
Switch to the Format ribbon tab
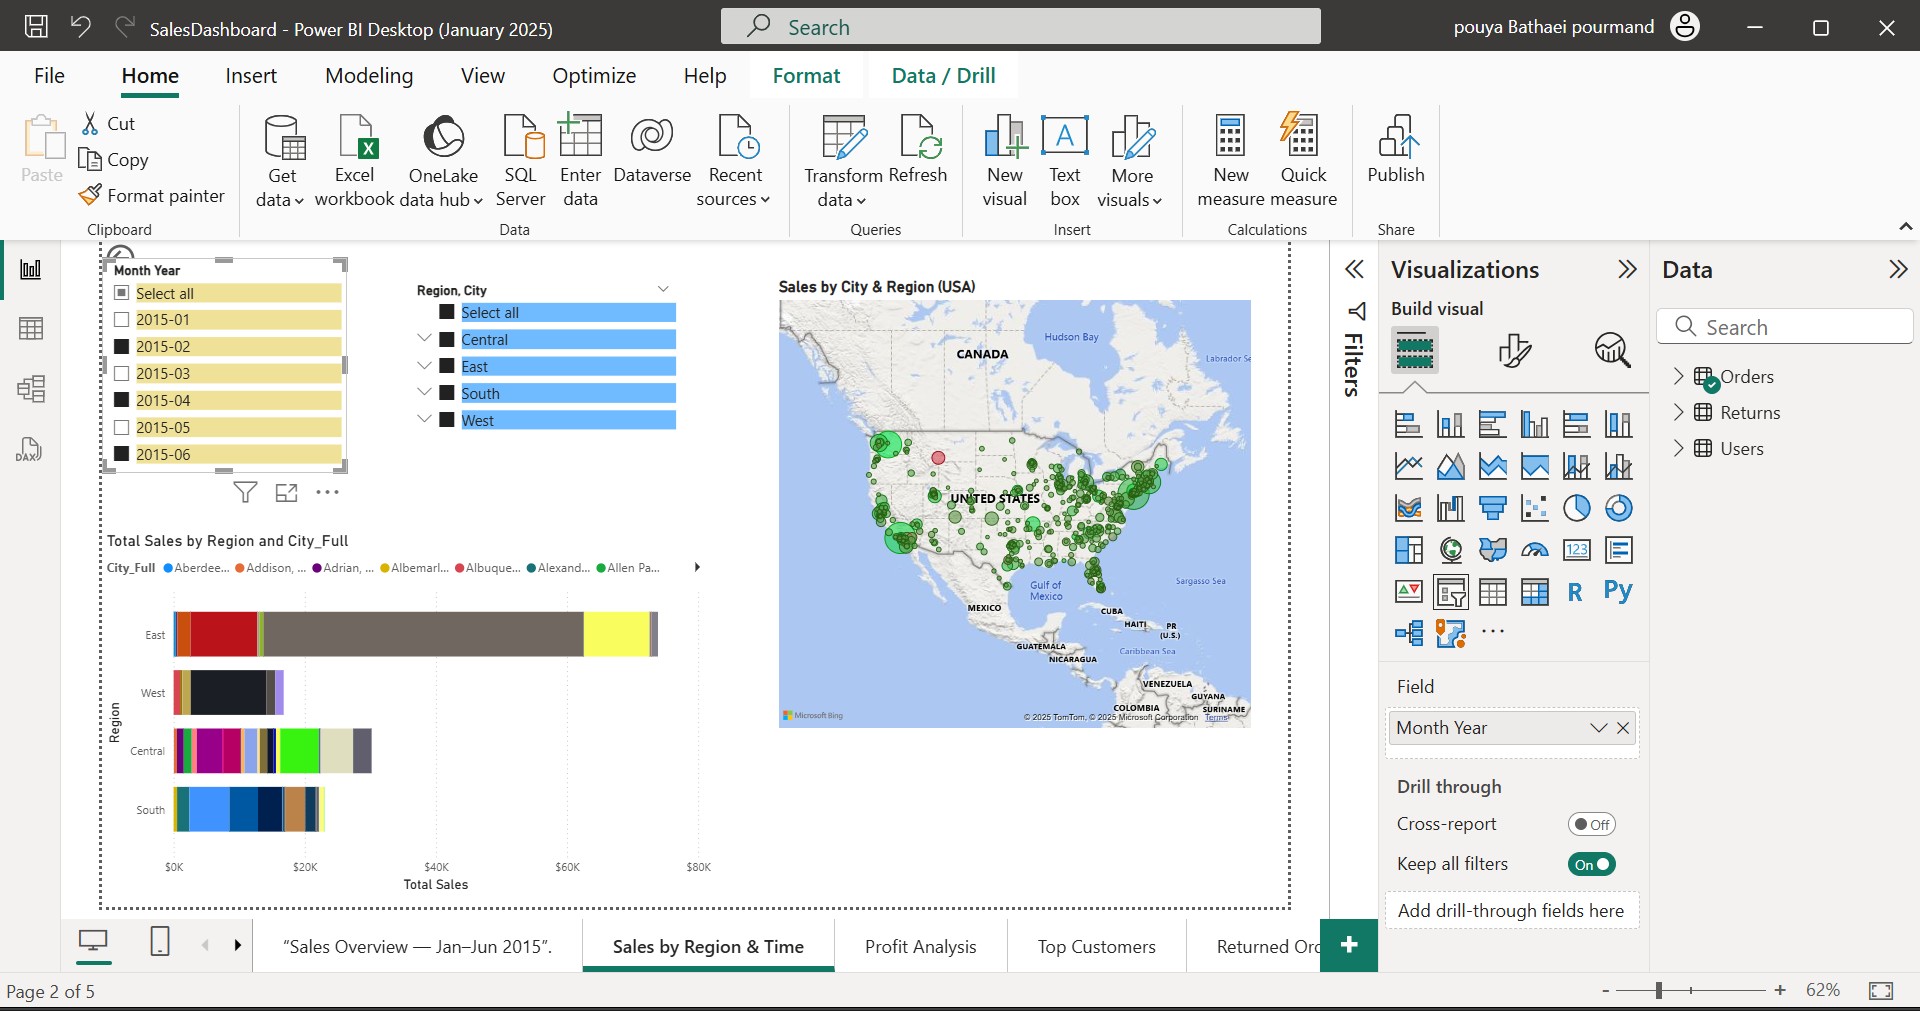(x=806, y=76)
